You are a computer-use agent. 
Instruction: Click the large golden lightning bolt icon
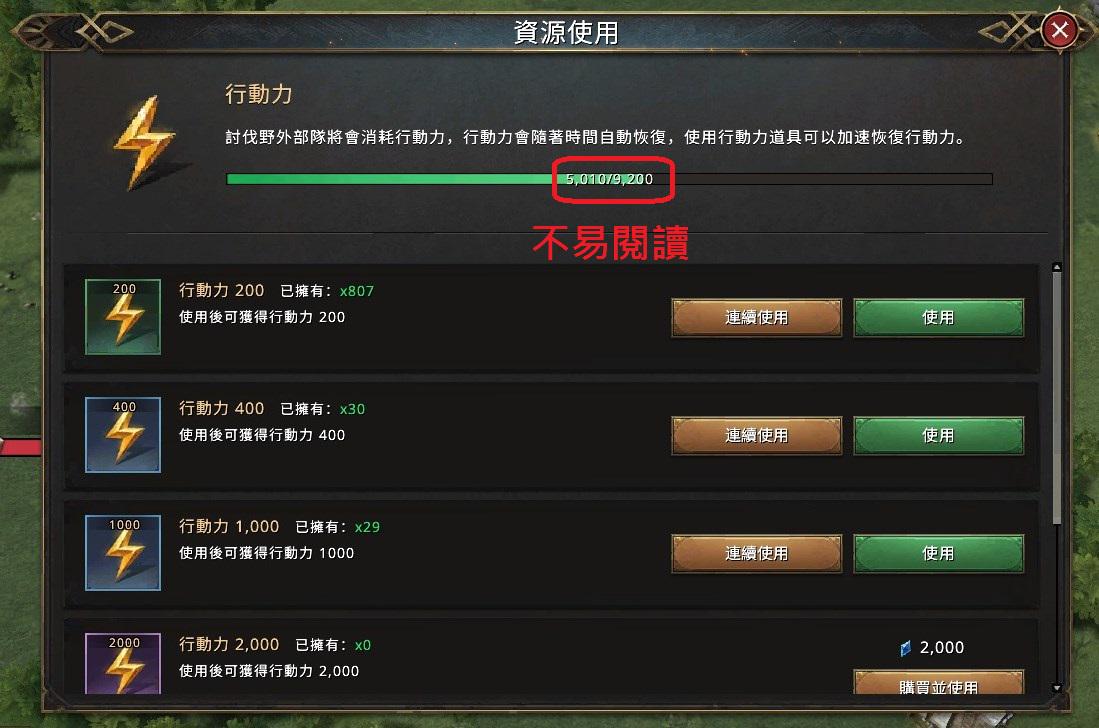click(x=144, y=143)
